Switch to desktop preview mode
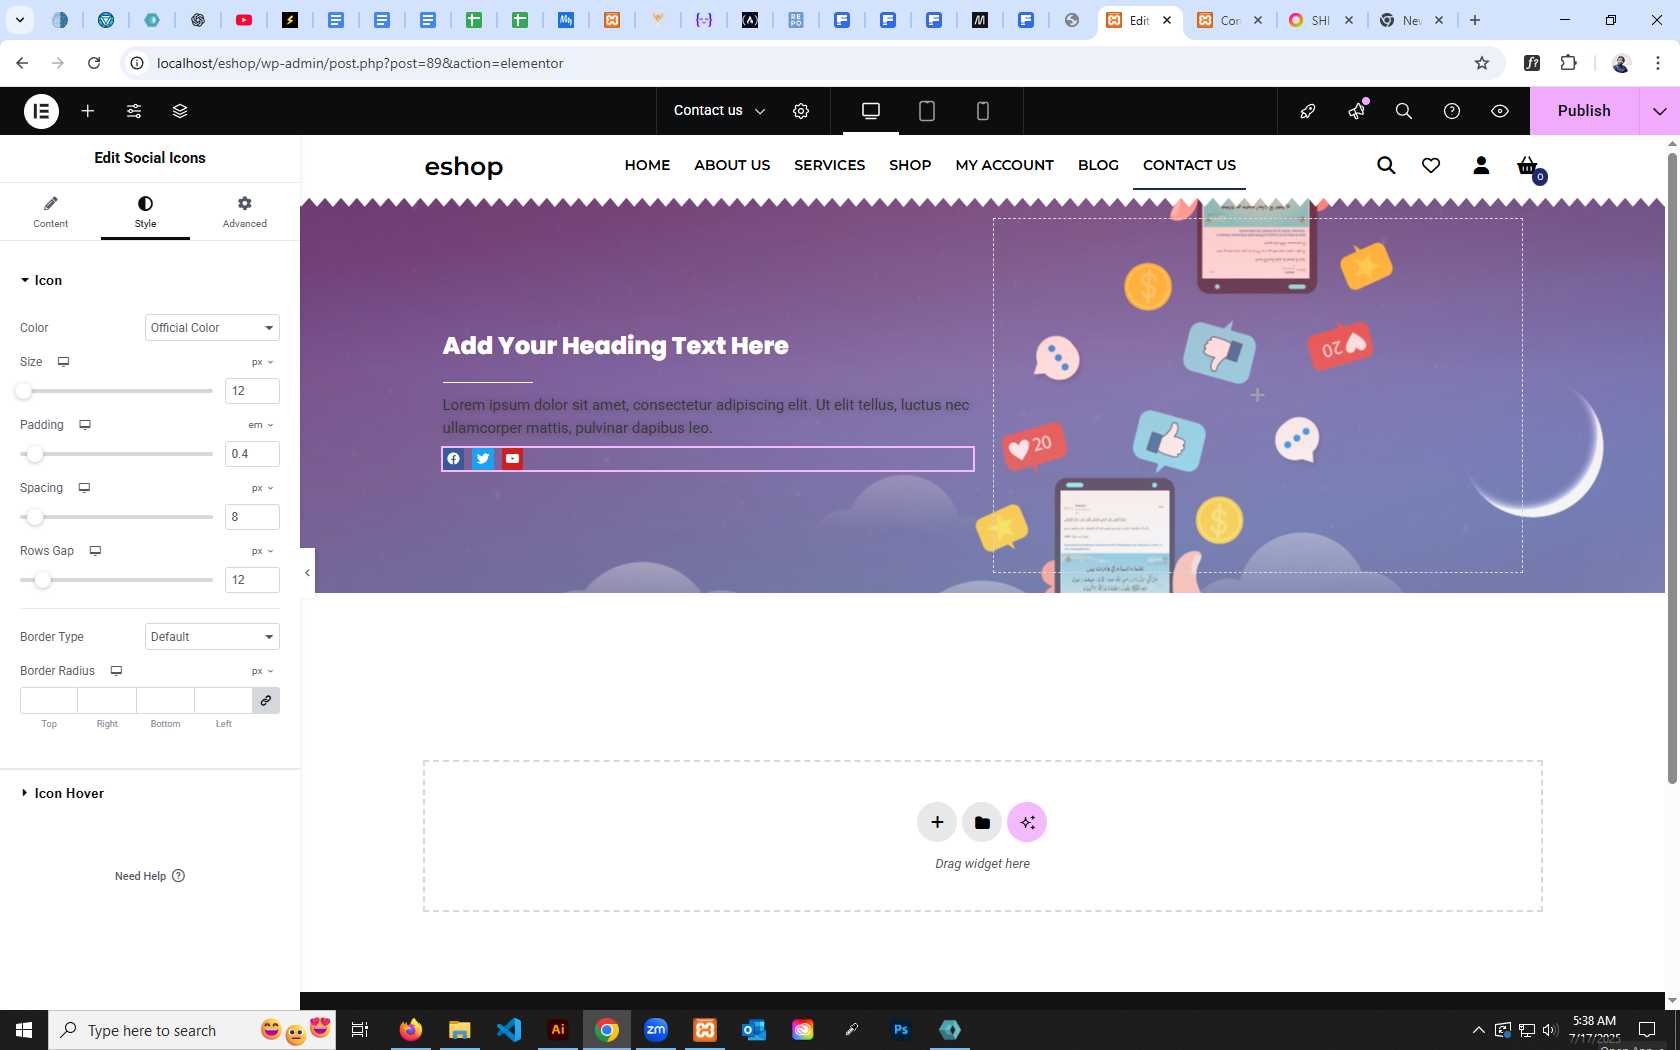This screenshot has width=1680, height=1050. pyautogui.click(x=871, y=111)
